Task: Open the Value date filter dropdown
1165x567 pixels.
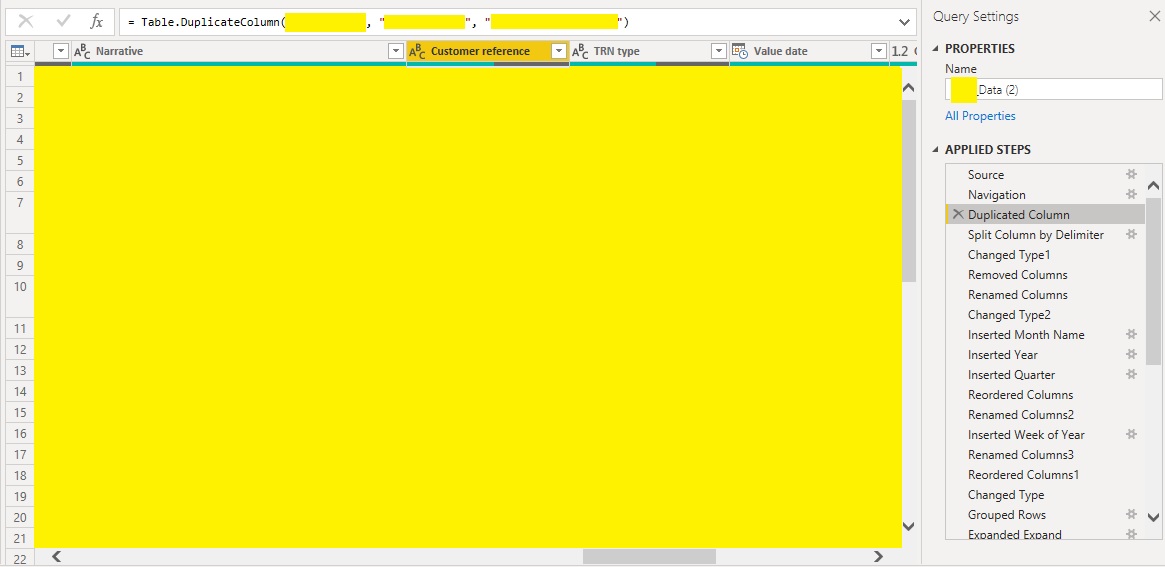Action: (x=879, y=51)
